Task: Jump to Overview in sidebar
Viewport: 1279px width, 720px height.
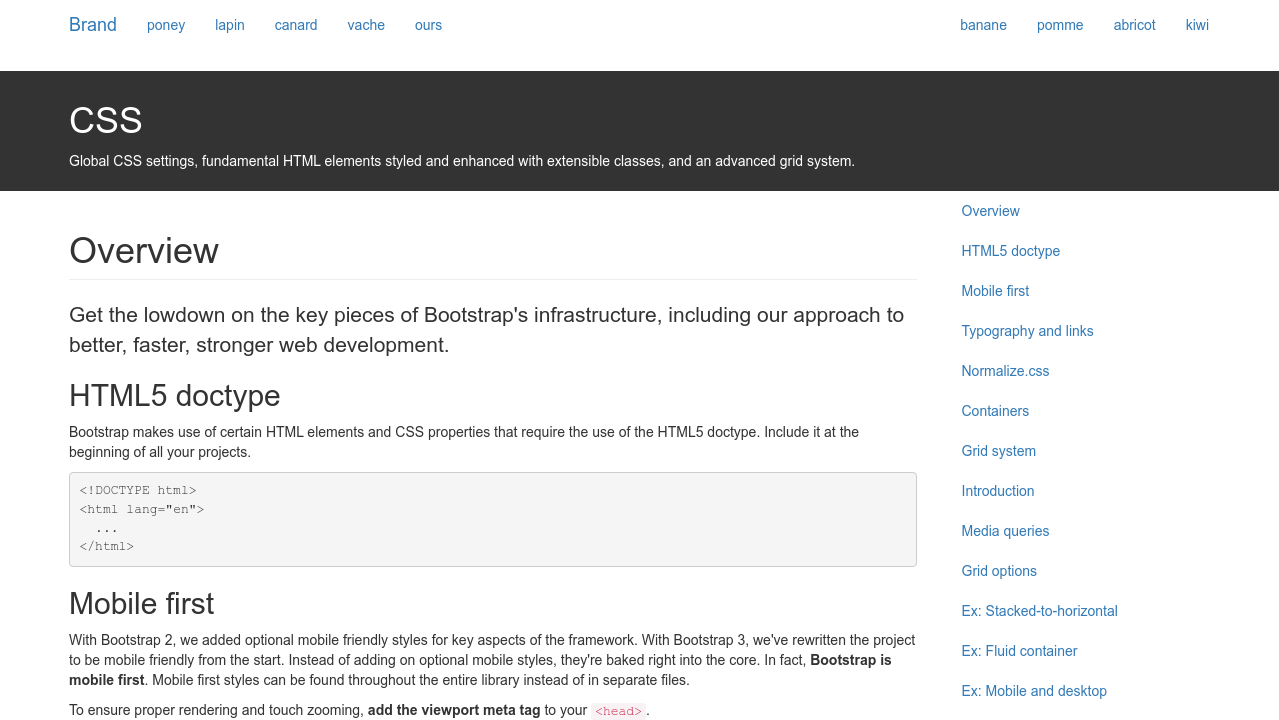Action: [990, 211]
